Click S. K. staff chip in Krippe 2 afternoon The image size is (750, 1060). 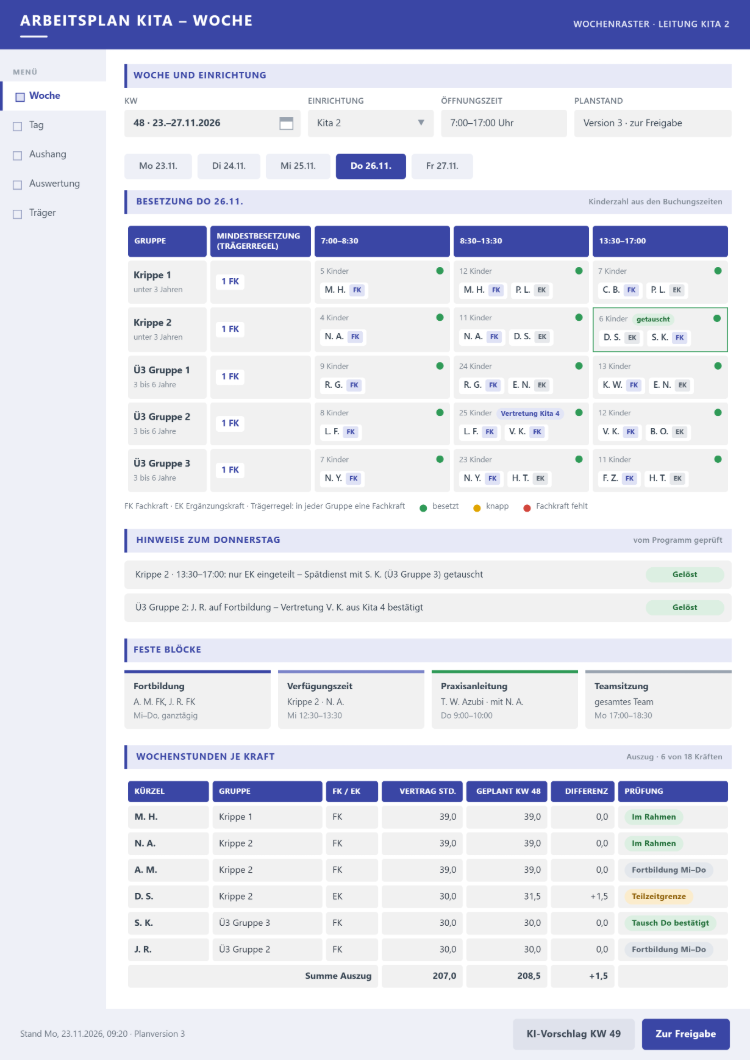[667, 337]
